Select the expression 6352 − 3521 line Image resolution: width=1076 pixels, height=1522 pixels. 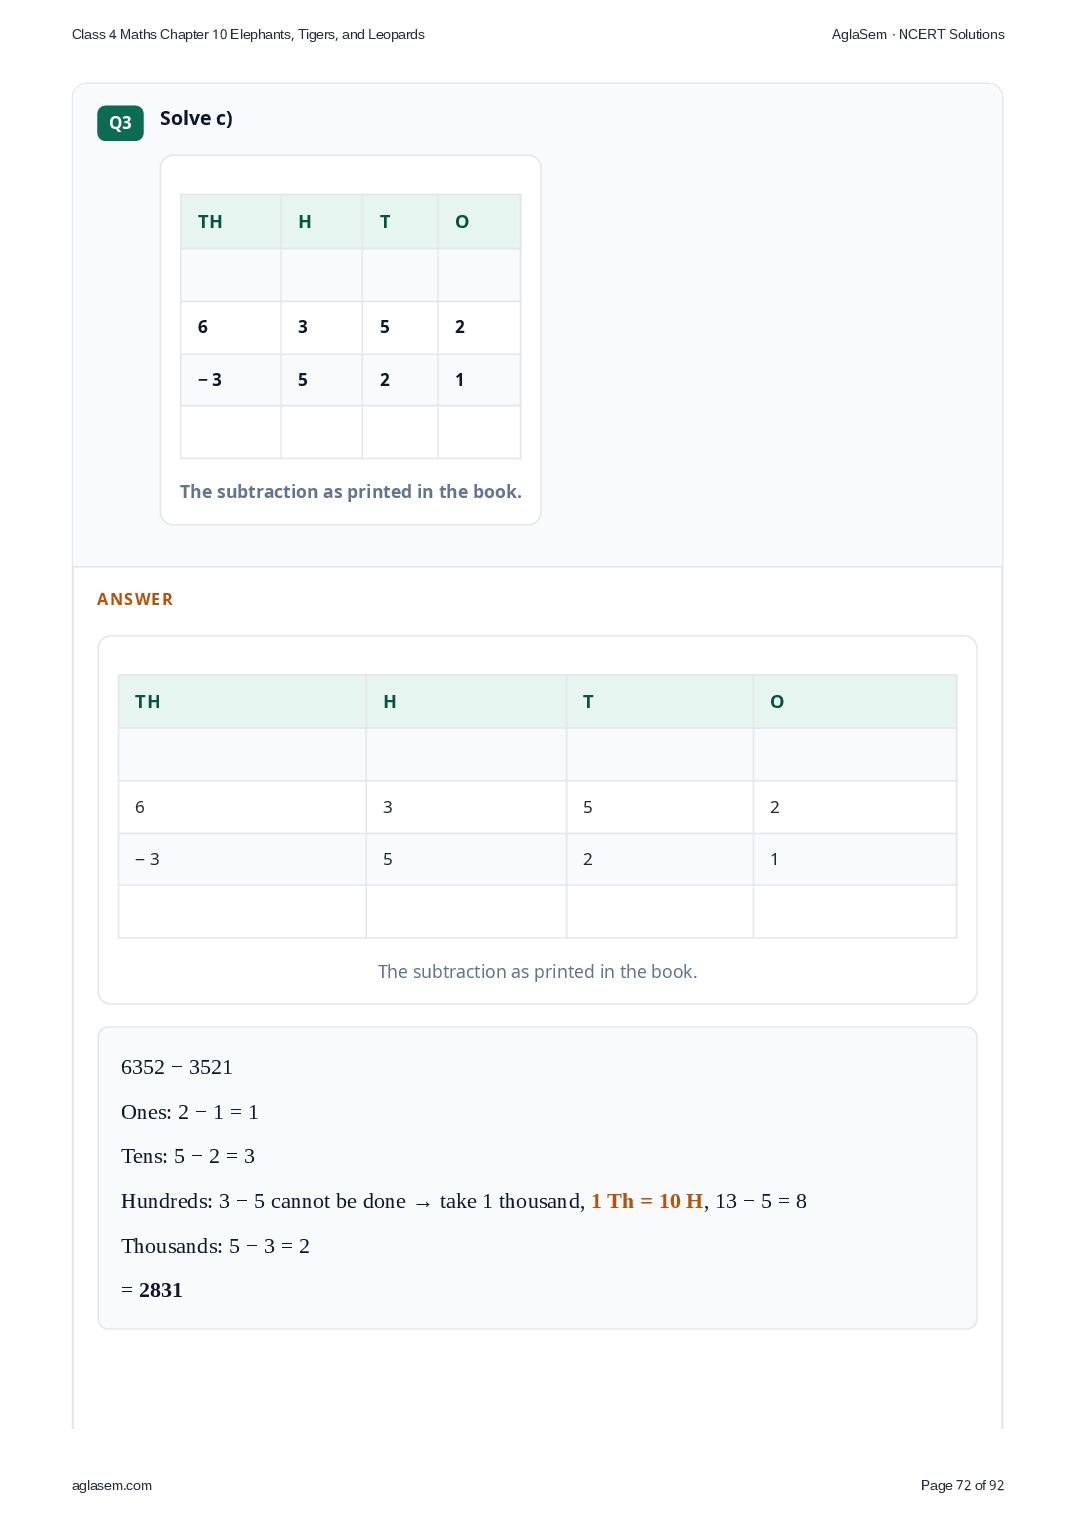[x=177, y=1067]
